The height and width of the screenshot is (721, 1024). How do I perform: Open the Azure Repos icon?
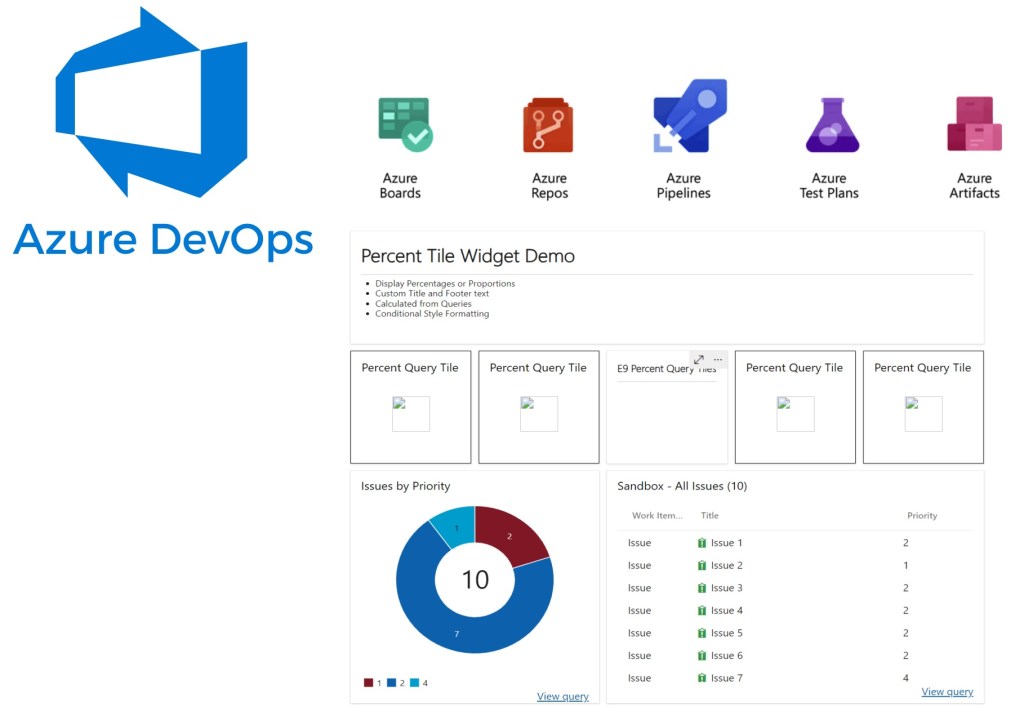click(x=548, y=125)
